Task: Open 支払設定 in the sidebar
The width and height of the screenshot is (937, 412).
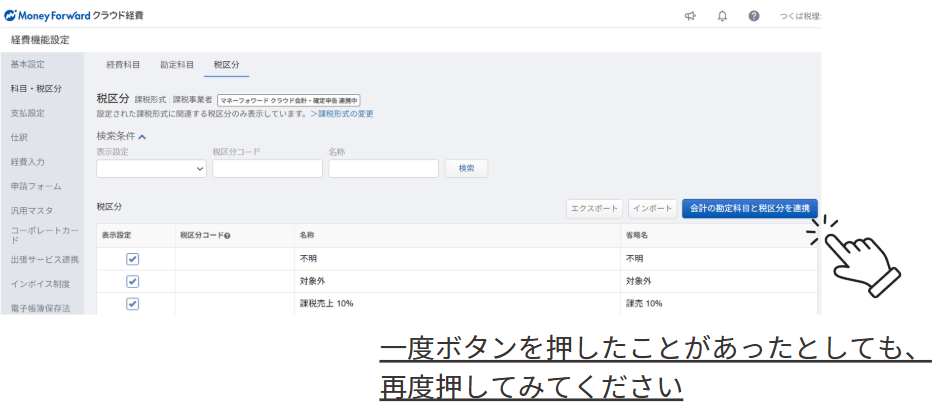Action: 27,113
